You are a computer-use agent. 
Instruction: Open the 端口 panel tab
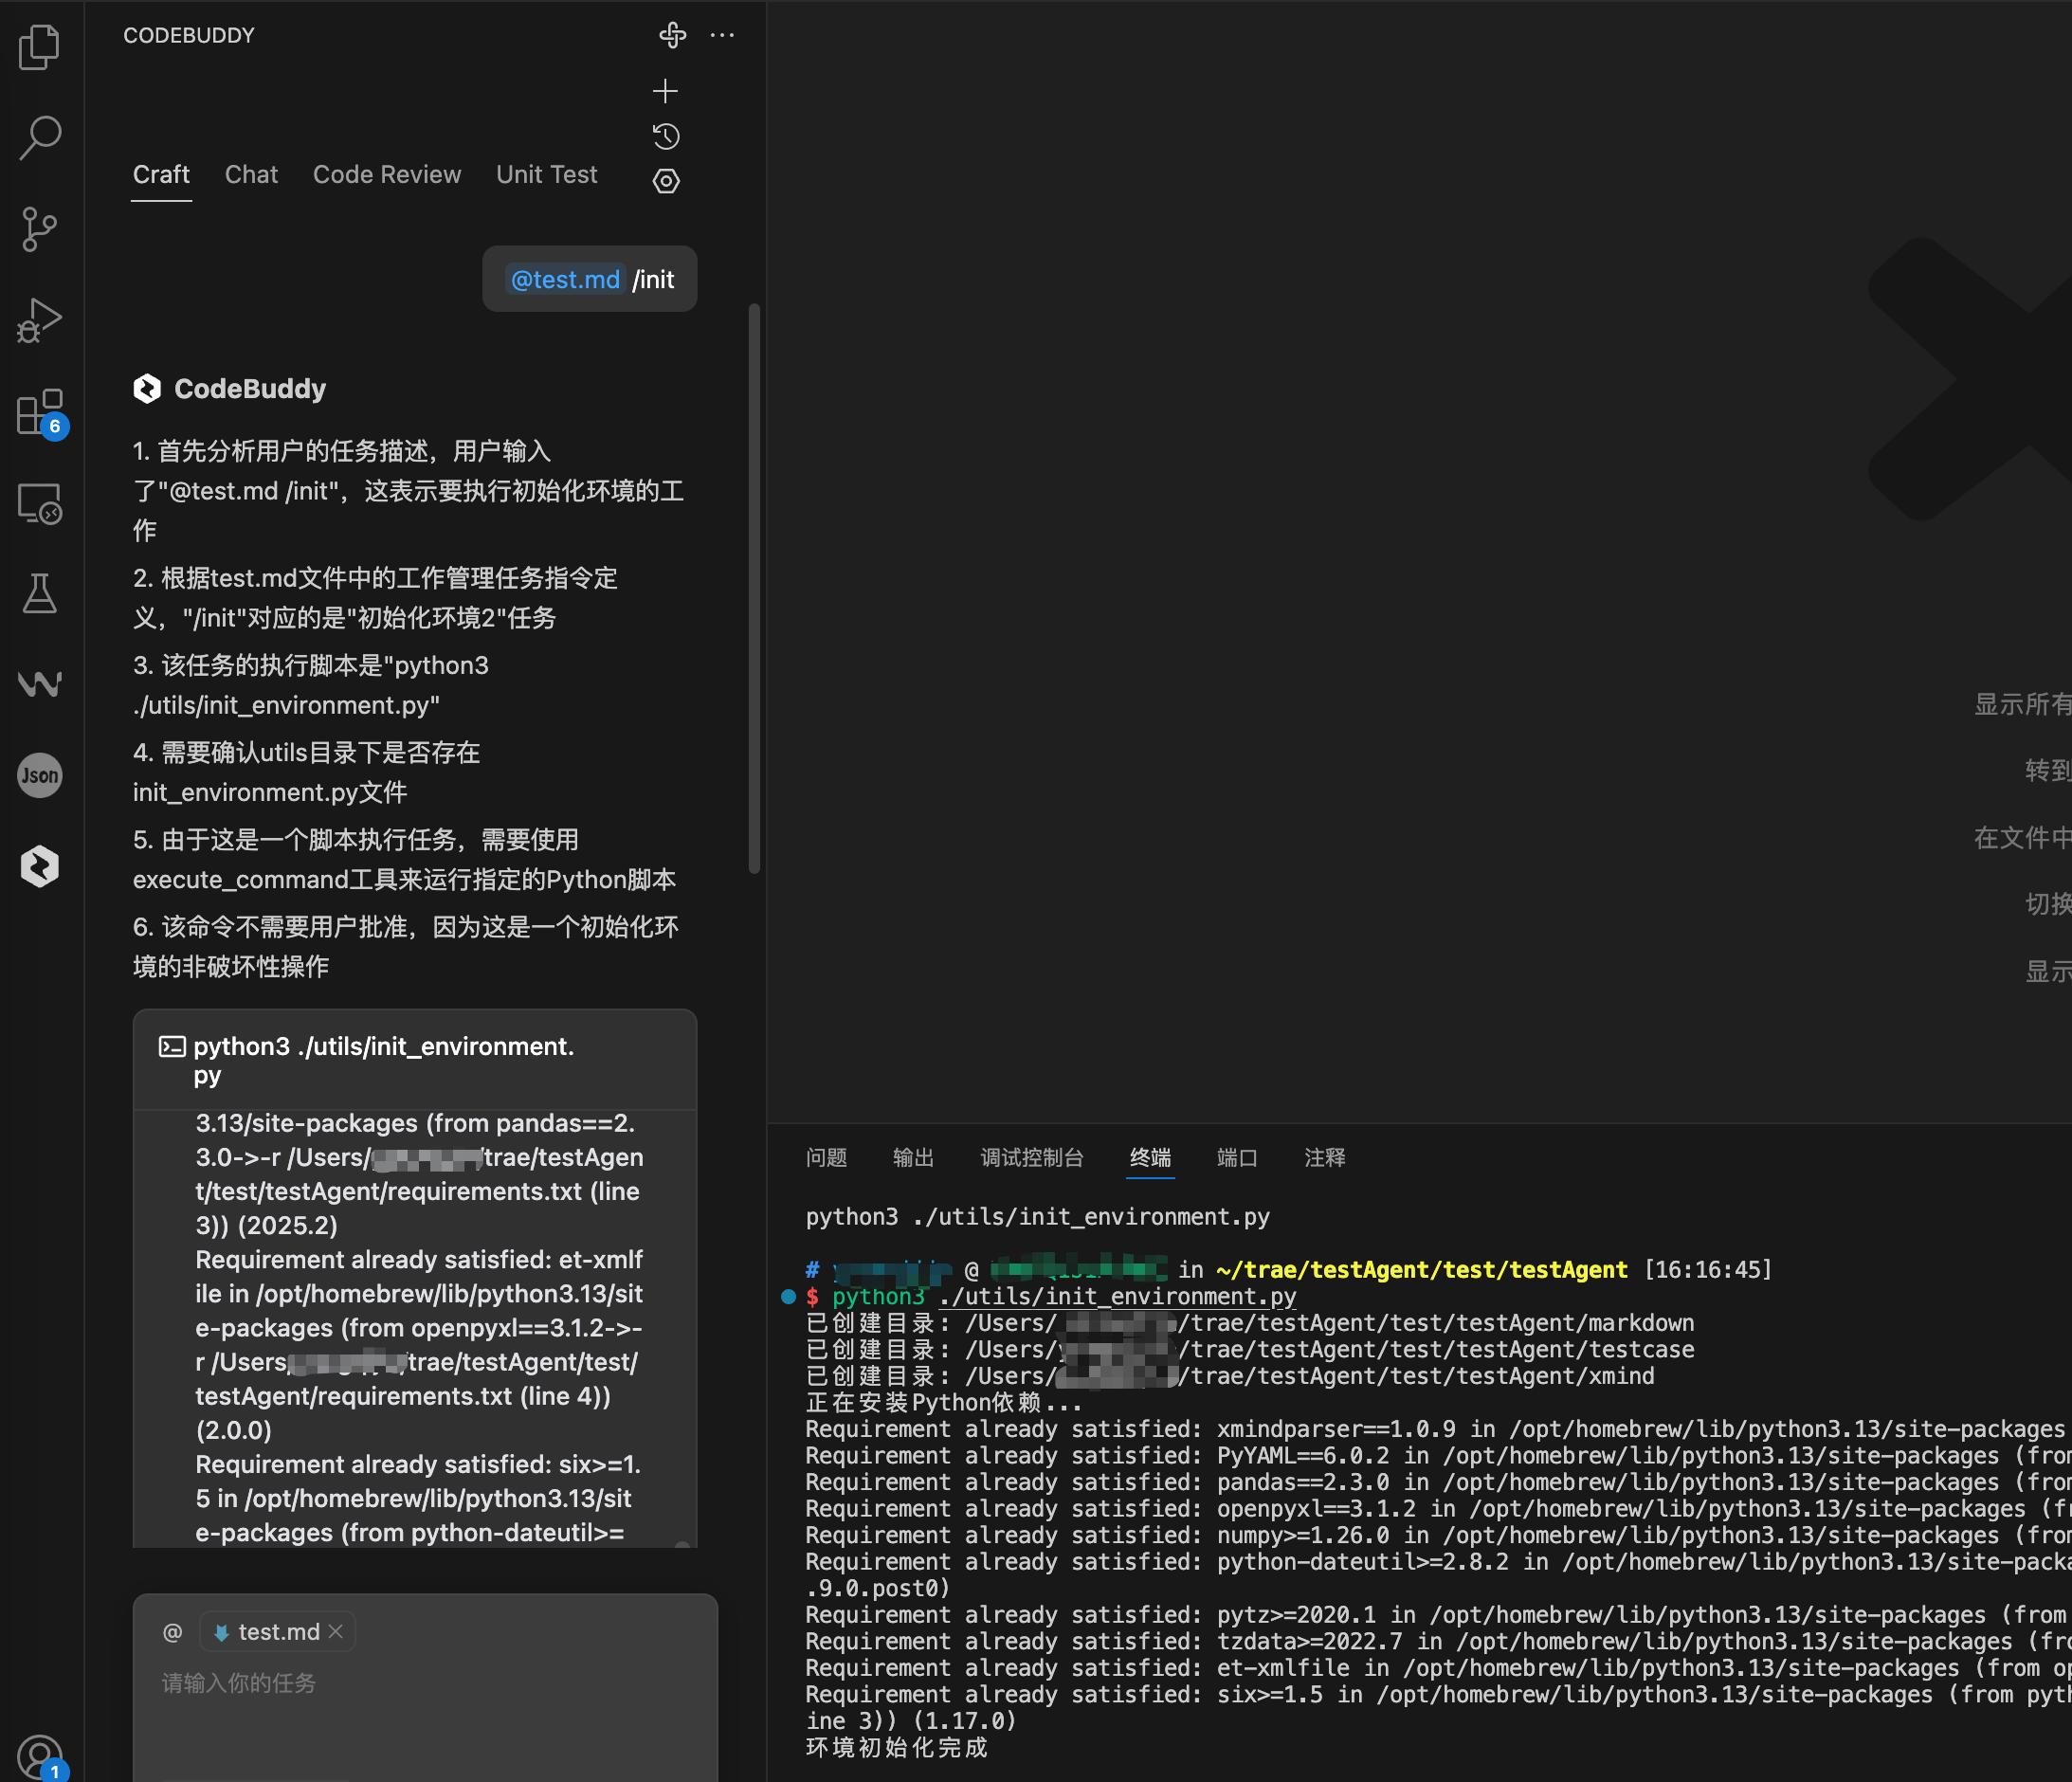(1237, 1157)
